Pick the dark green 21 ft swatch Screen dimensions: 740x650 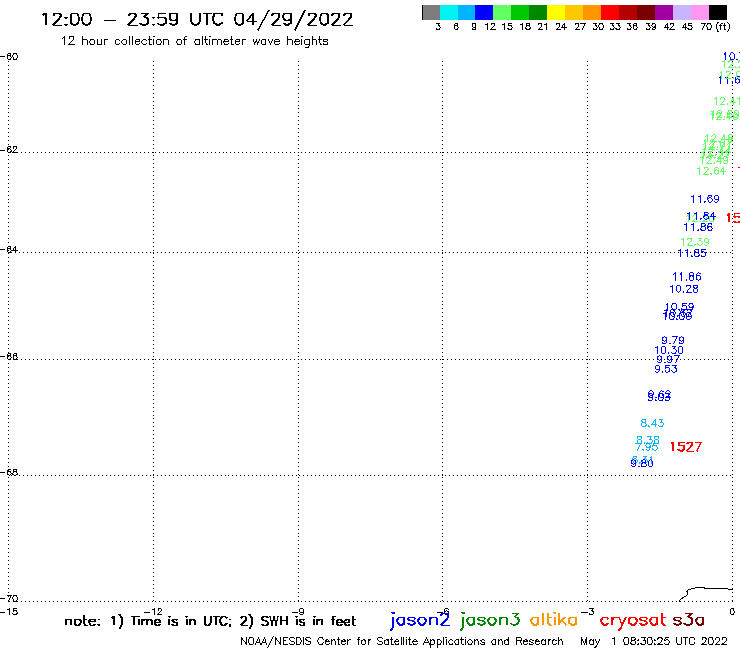pos(538,12)
